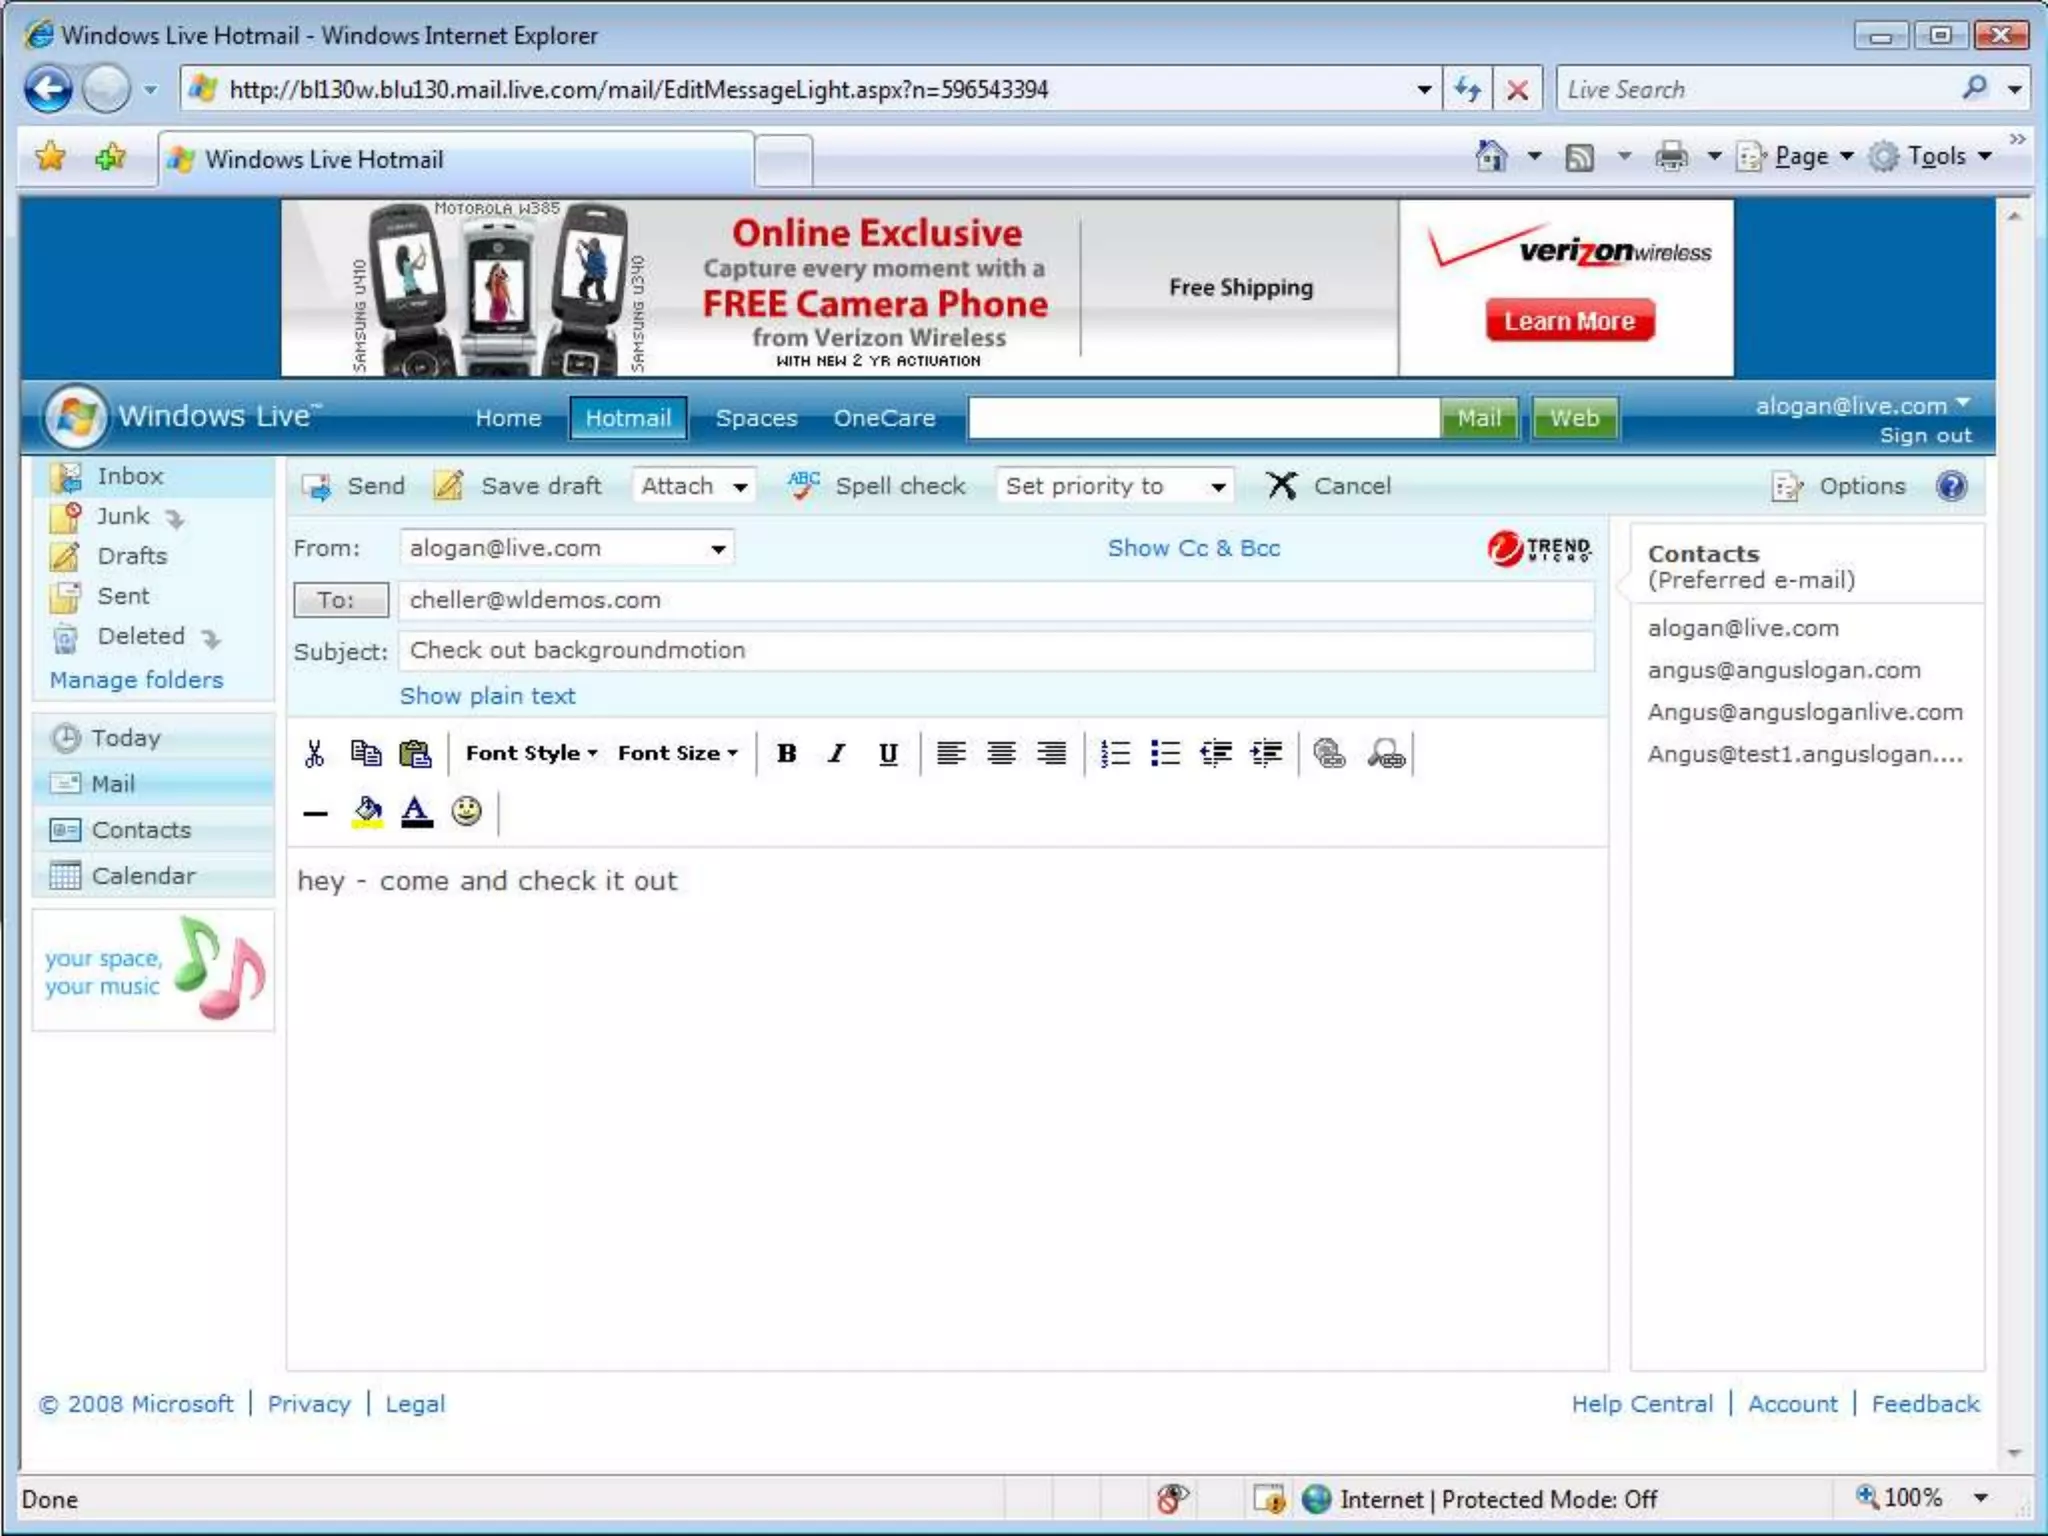Click the IE Print icon
This screenshot has width=2048, height=1536.
coord(1671,156)
